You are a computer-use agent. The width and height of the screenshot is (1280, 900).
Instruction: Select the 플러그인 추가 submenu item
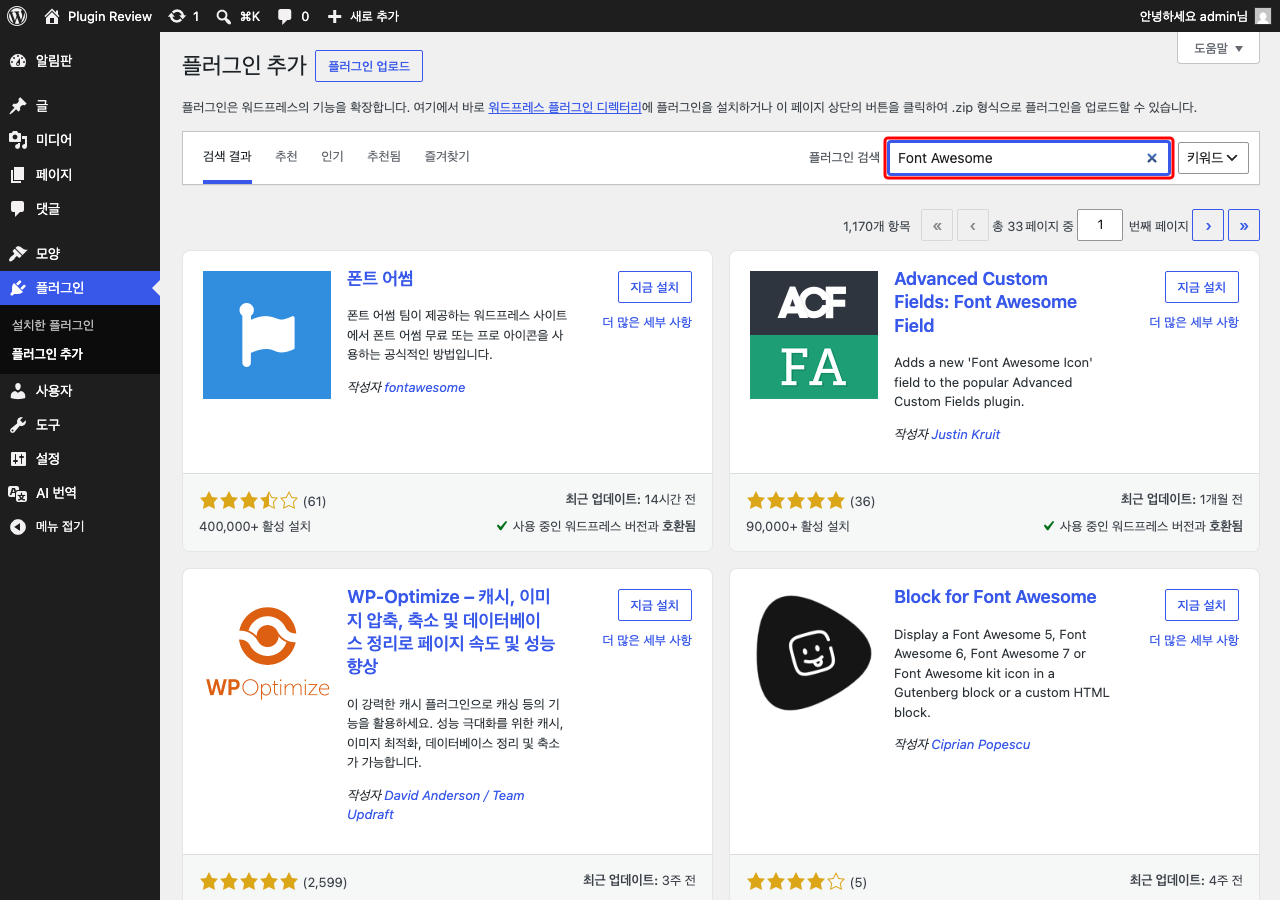click(x=47, y=354)
